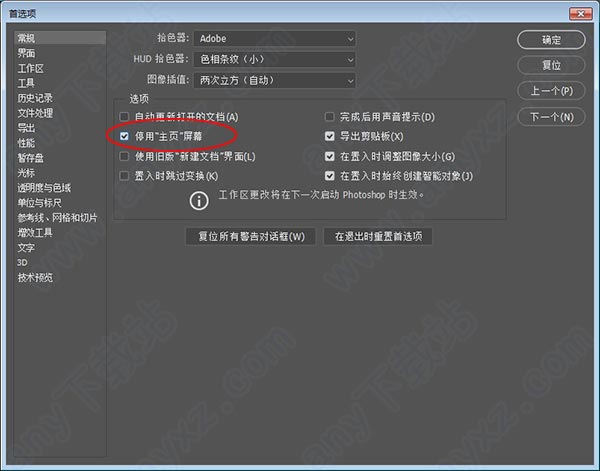Select 界面 in preferences sidebar
This screenshot has height=471, width=600.
[26, 53]
